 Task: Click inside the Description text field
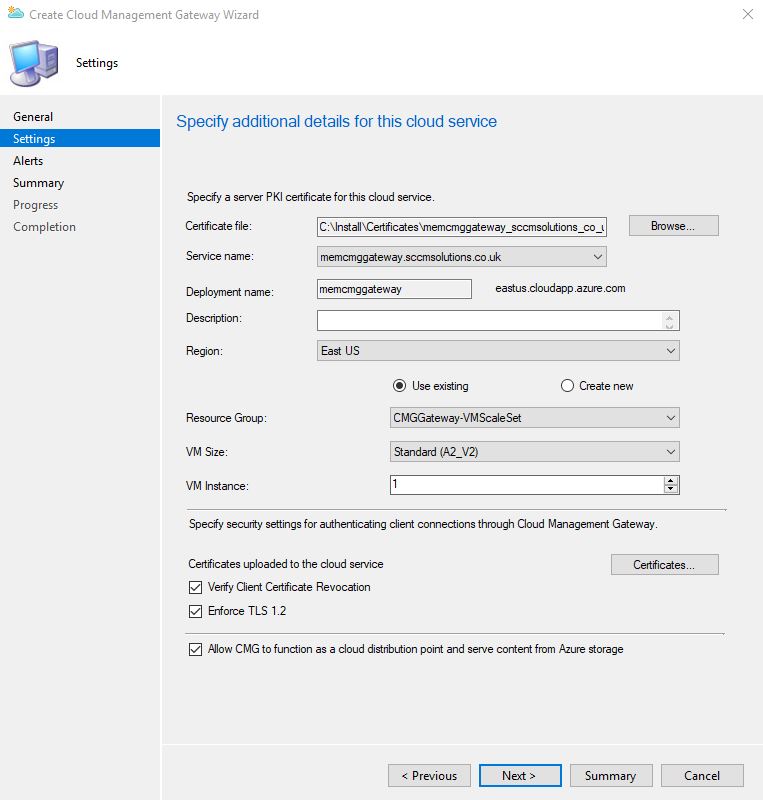[490, 320]
